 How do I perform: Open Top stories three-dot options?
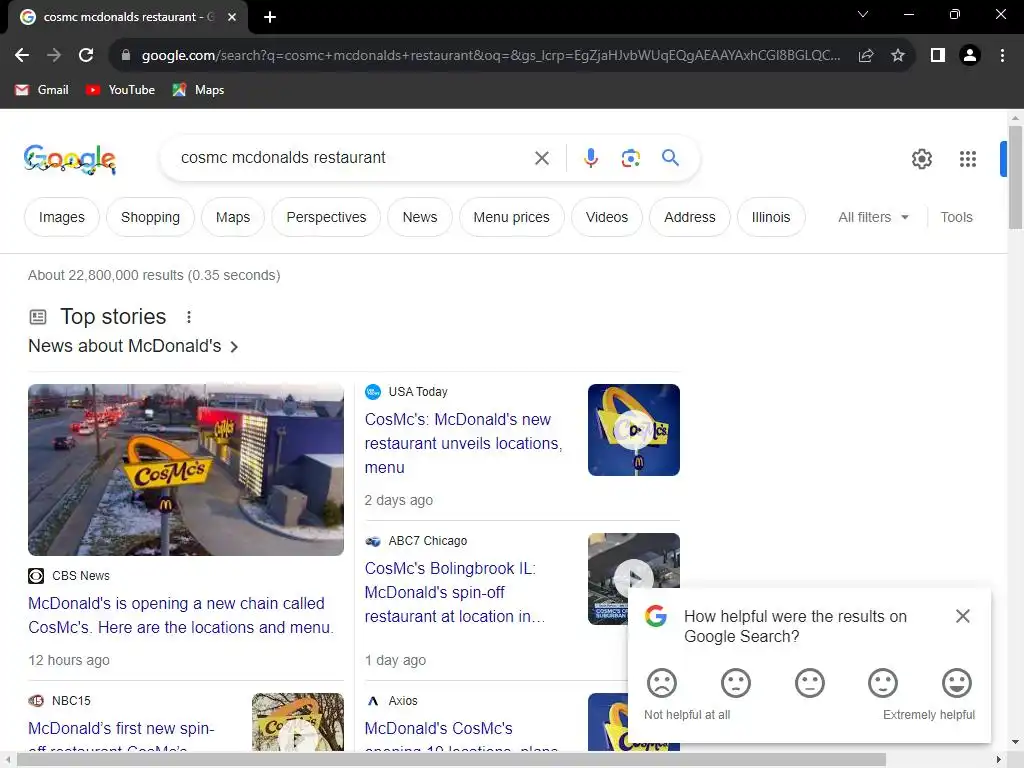click(189, 317)
